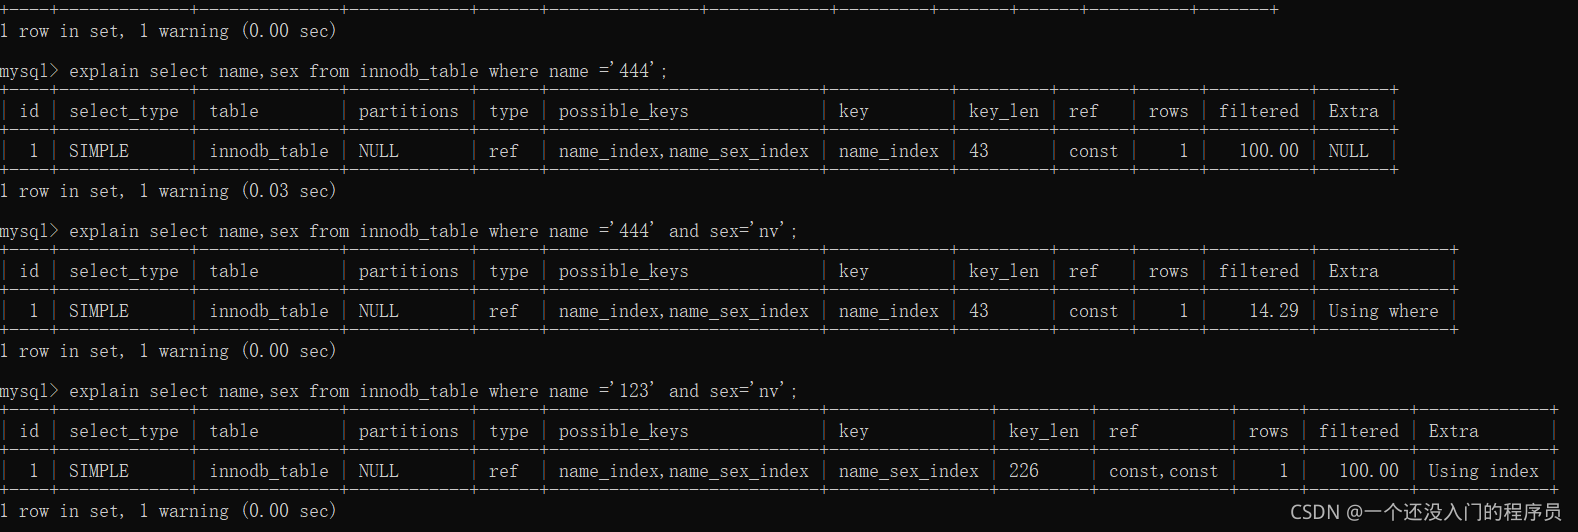Click the 'const,const' ref value
The image size is (1578, 532).
click(x=1163, y=471)
